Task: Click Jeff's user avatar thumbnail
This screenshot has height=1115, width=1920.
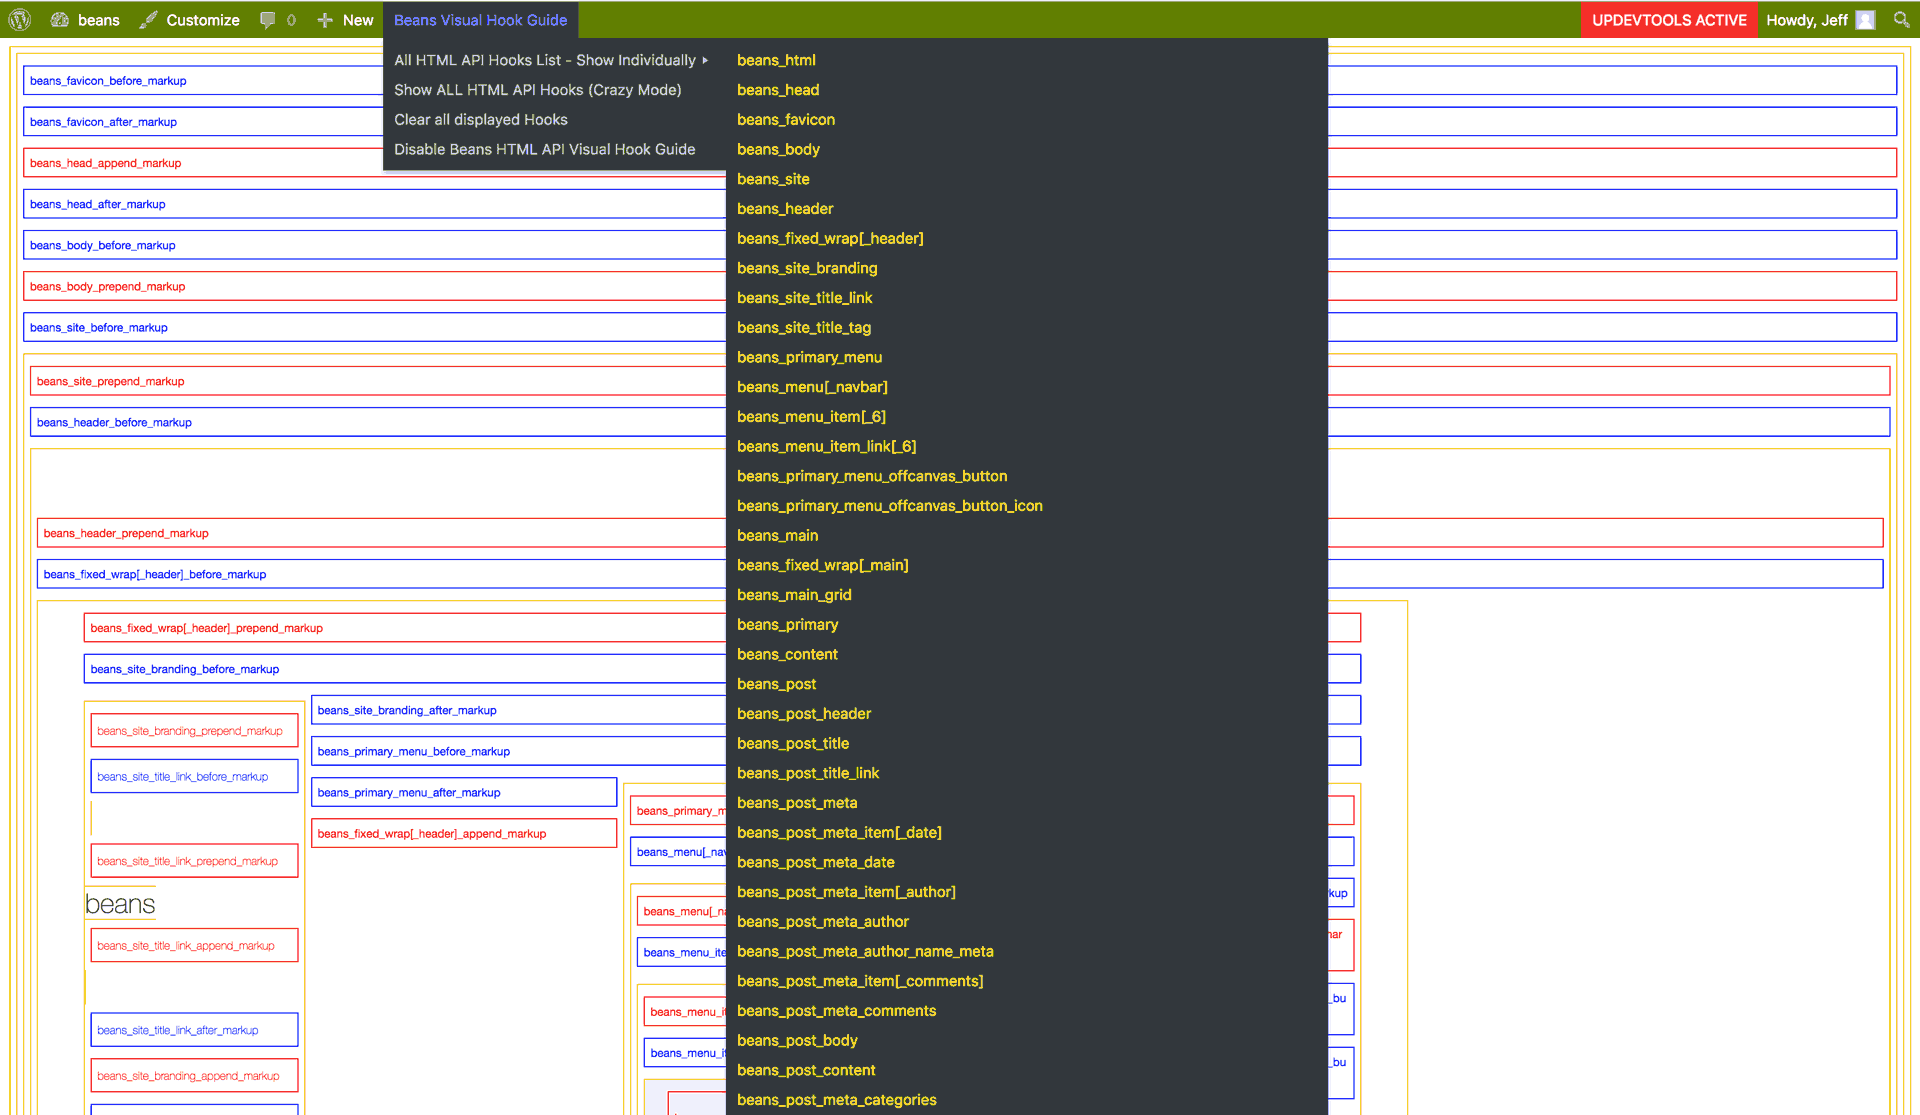Action: tap(1865, 20)
